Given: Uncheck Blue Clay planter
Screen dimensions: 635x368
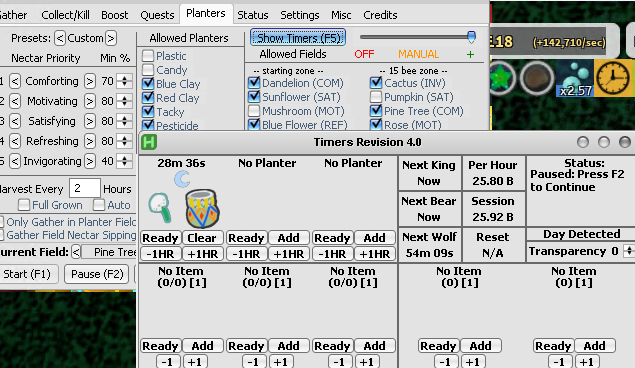Looking at the screenshot, I should [x=148, y=83].
